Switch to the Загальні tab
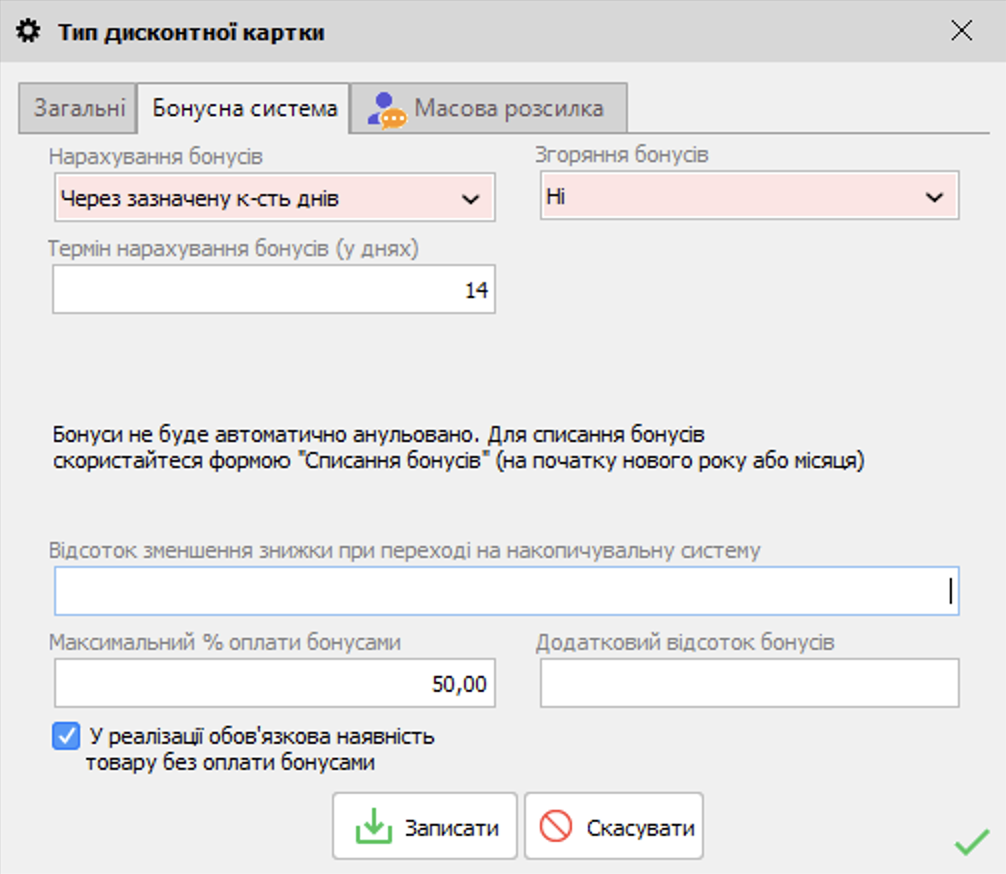Viewport: 1006px width, 874px height. coord(79,108)
